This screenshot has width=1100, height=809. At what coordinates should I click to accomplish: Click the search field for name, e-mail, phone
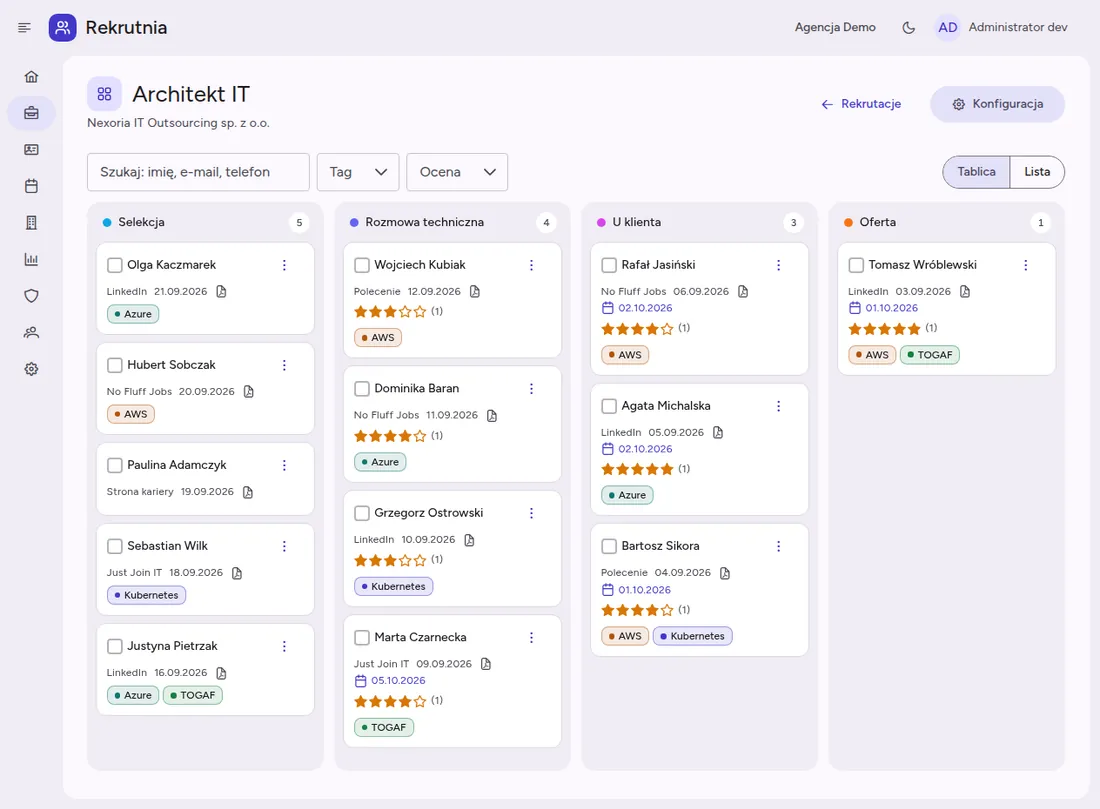tap(198, 172)
